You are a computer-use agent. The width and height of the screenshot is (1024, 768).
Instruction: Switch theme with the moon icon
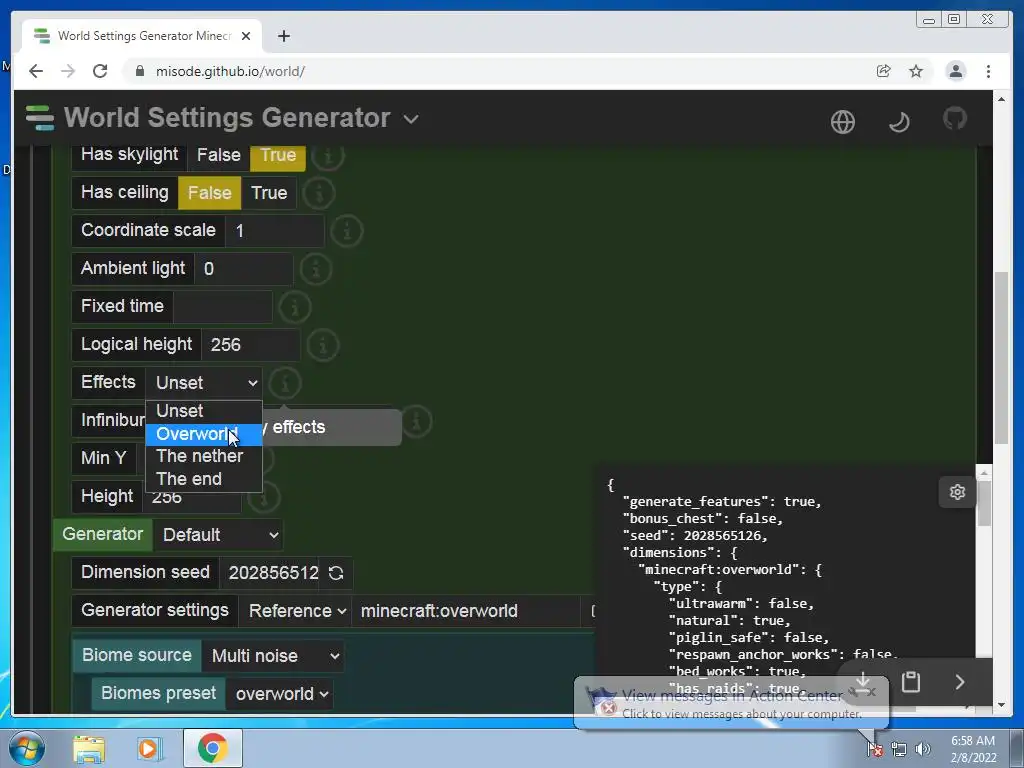point(899,121)
